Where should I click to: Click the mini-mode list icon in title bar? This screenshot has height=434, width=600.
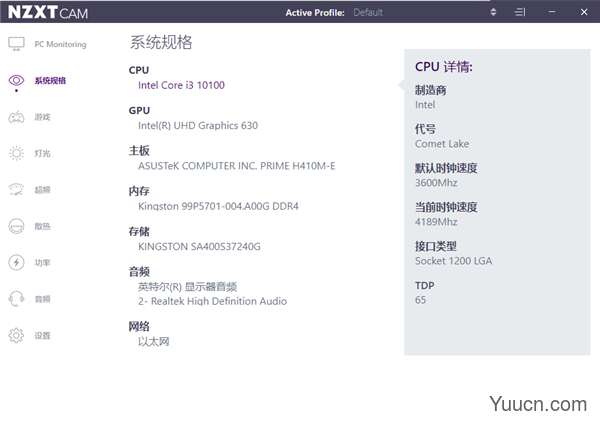(x=520, y=12)
